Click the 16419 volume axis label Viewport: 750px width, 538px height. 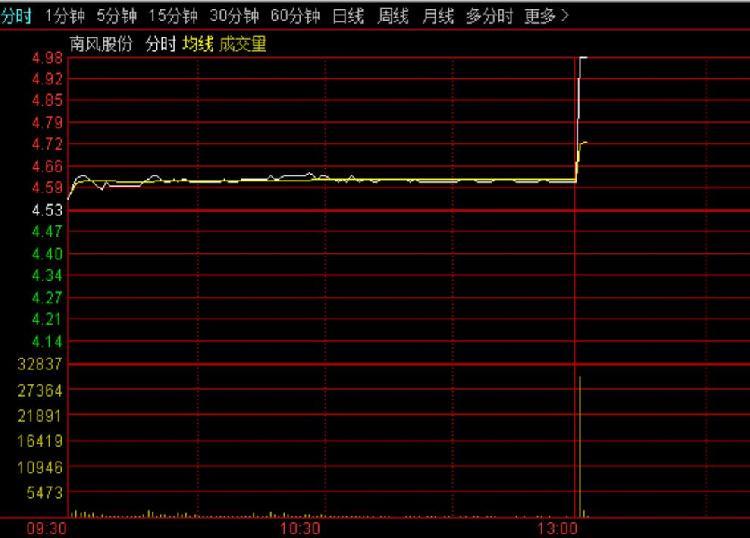pyautogui.click(x=40, y=440)
